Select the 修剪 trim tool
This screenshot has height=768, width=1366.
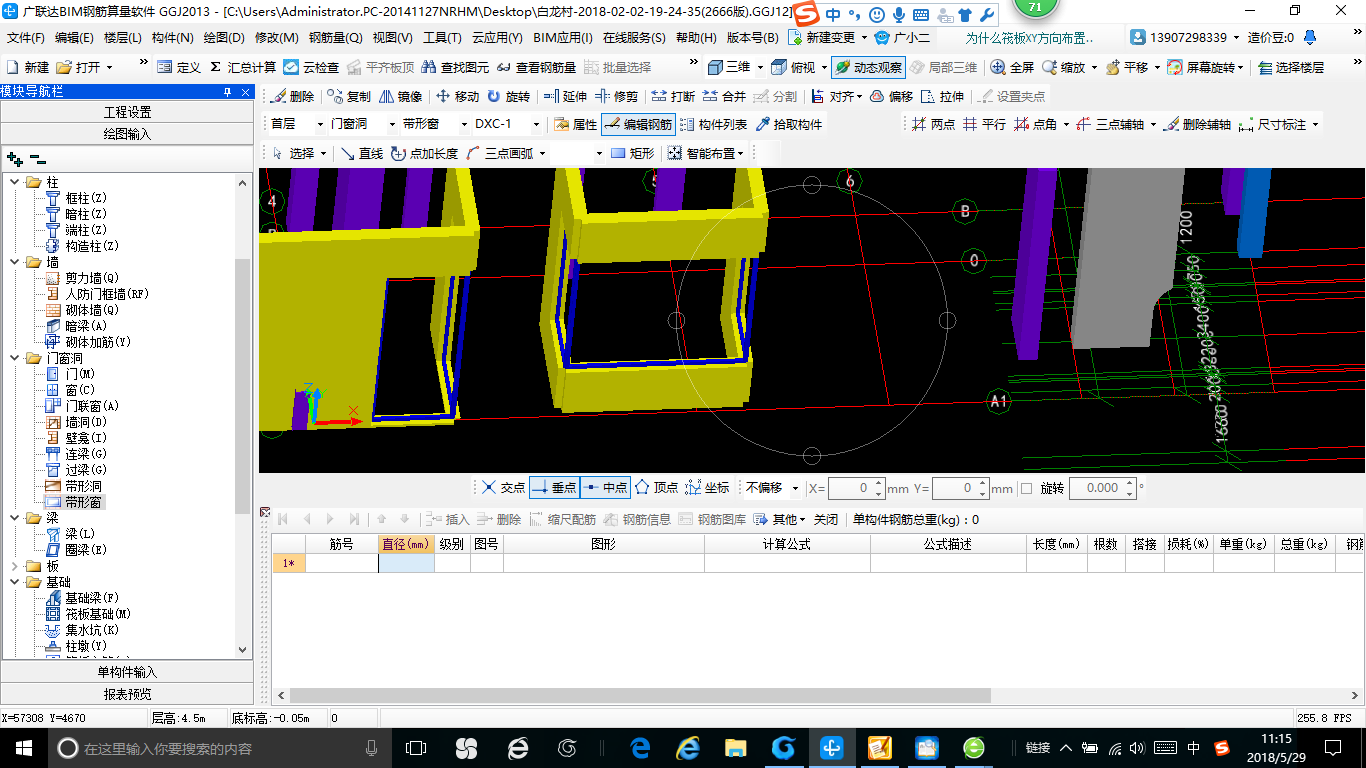pos(616,96)
